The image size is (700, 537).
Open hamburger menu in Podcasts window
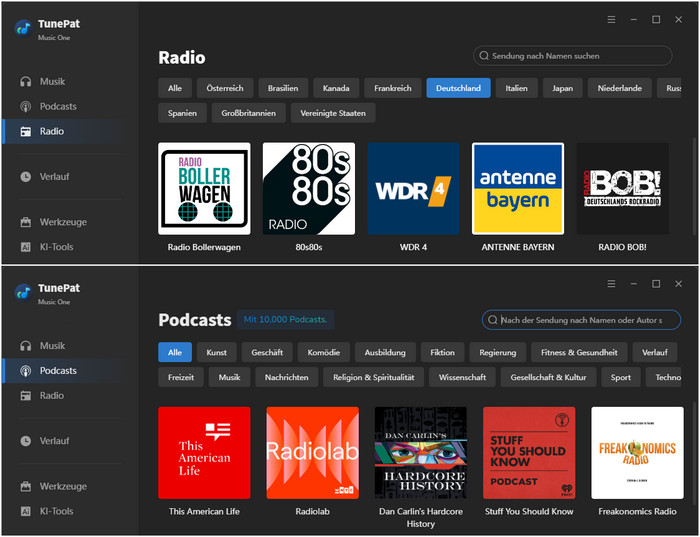611,284
